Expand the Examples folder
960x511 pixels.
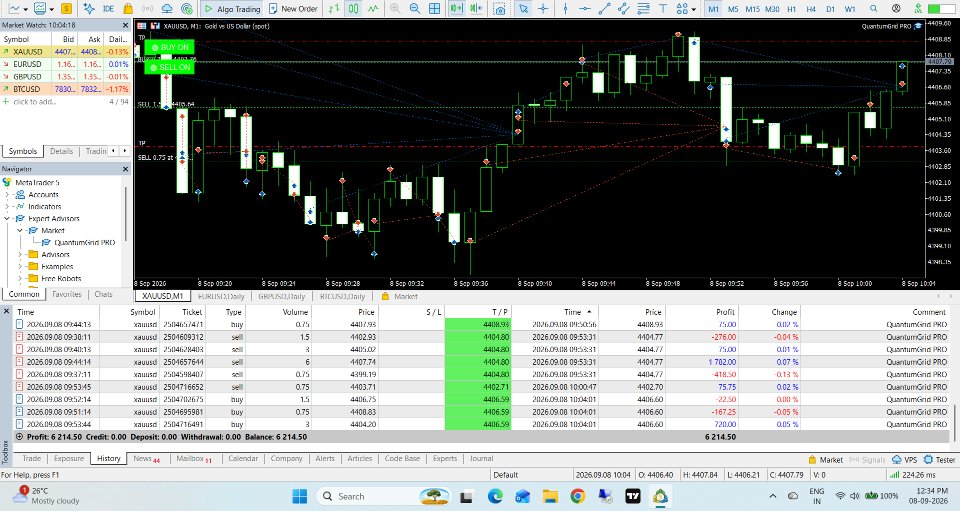(x=20, y=266)
